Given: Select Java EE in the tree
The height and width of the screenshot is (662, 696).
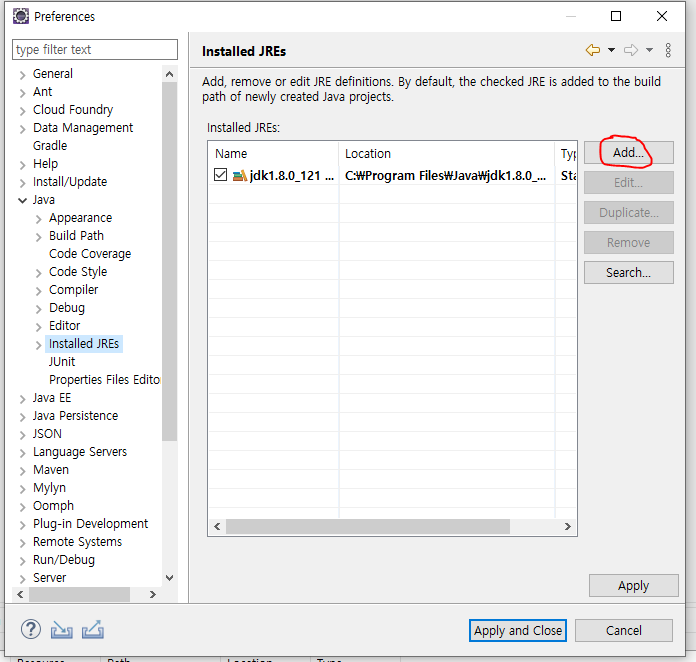Looking at the screenshot, I should pyautogui.click(x=51, y=397).
